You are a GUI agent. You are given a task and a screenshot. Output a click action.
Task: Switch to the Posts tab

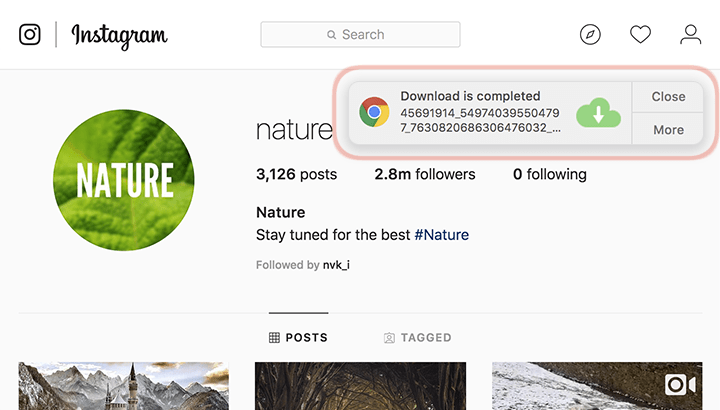point(298,338)
